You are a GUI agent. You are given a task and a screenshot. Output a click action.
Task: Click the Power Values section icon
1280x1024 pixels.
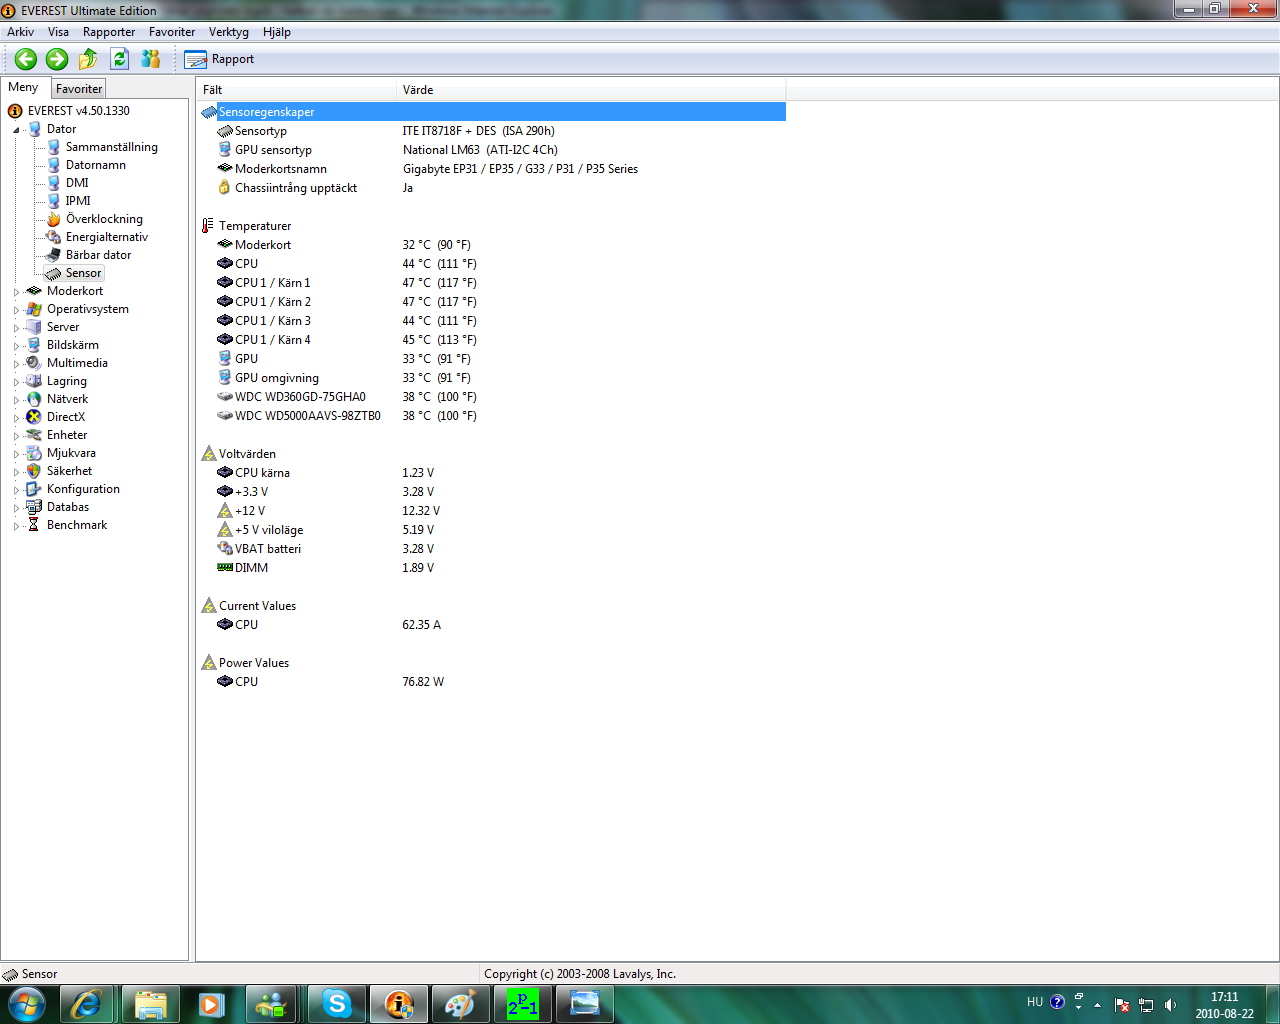point(208,663)
